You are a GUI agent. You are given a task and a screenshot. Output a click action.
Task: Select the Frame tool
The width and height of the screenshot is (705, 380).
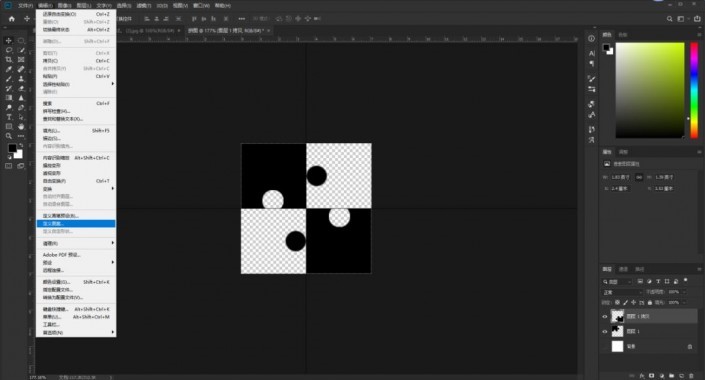21,59
